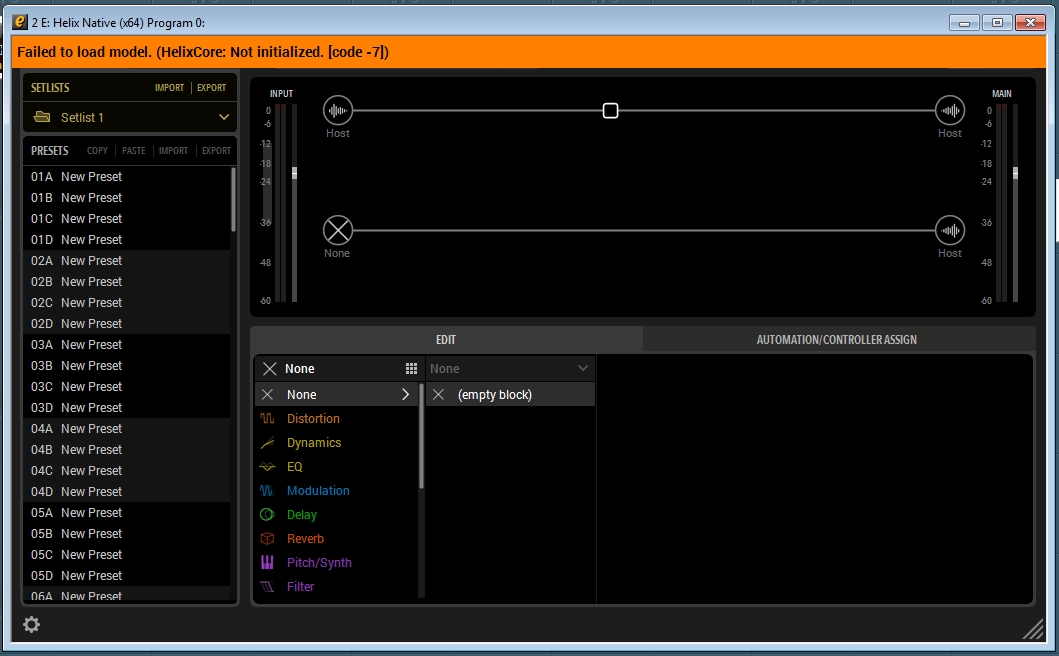The image size is (1059, 656).
Task: Click the Host output block on path 1
Action: (950, 111)
